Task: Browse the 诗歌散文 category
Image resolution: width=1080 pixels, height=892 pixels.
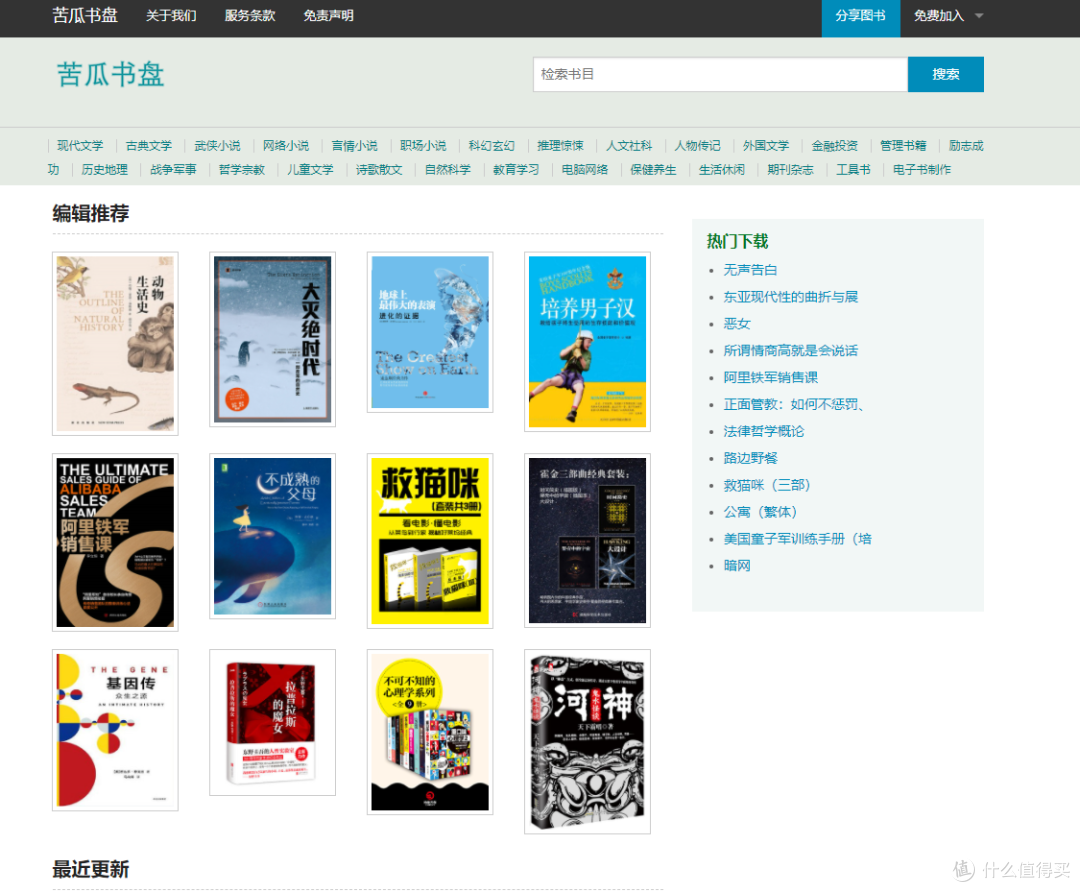Action: pyautogui.click(x=379, y=169)
